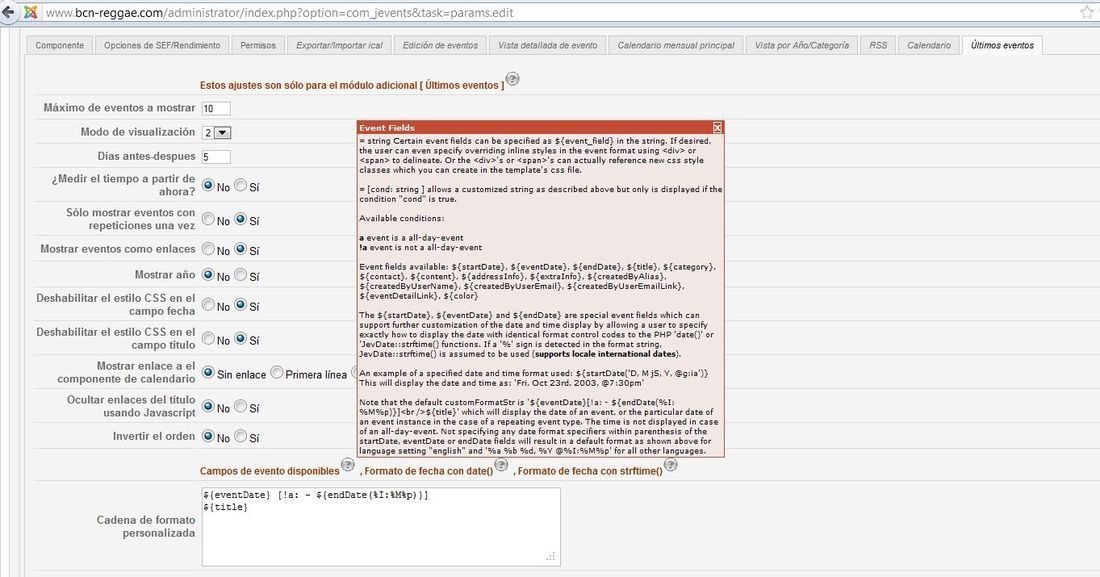Select Sí for Mostrar año
The height and width of the screenshot is (577, 1100).
click(241, 274)
